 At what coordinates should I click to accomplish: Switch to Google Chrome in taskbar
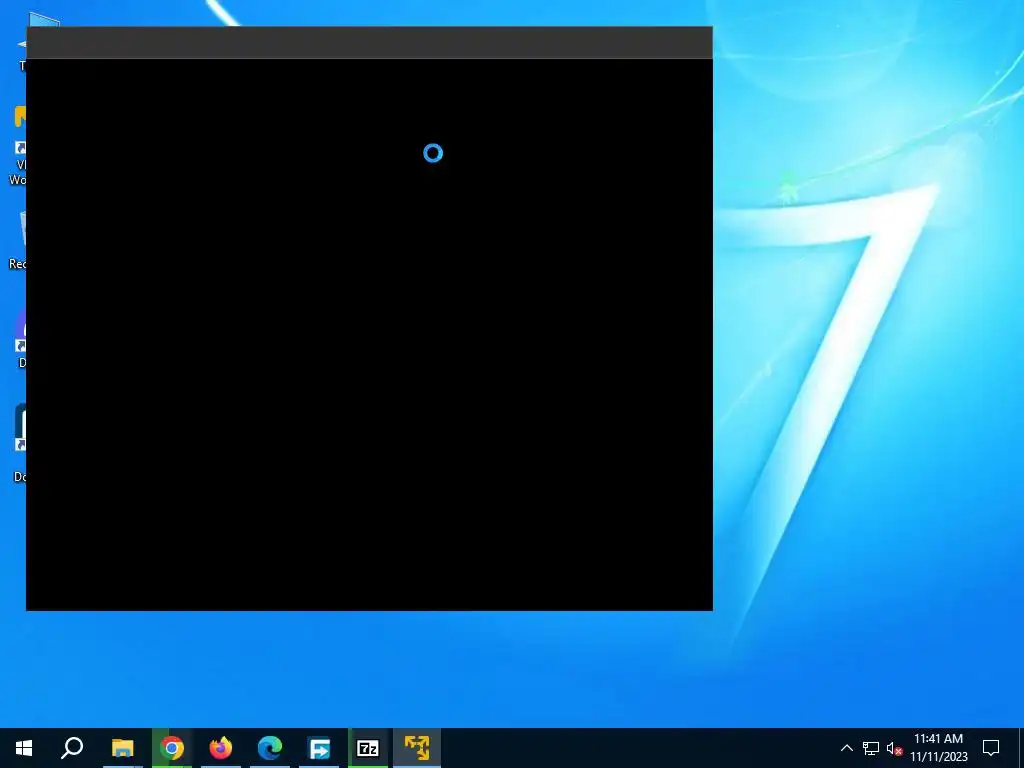point(172,748)
